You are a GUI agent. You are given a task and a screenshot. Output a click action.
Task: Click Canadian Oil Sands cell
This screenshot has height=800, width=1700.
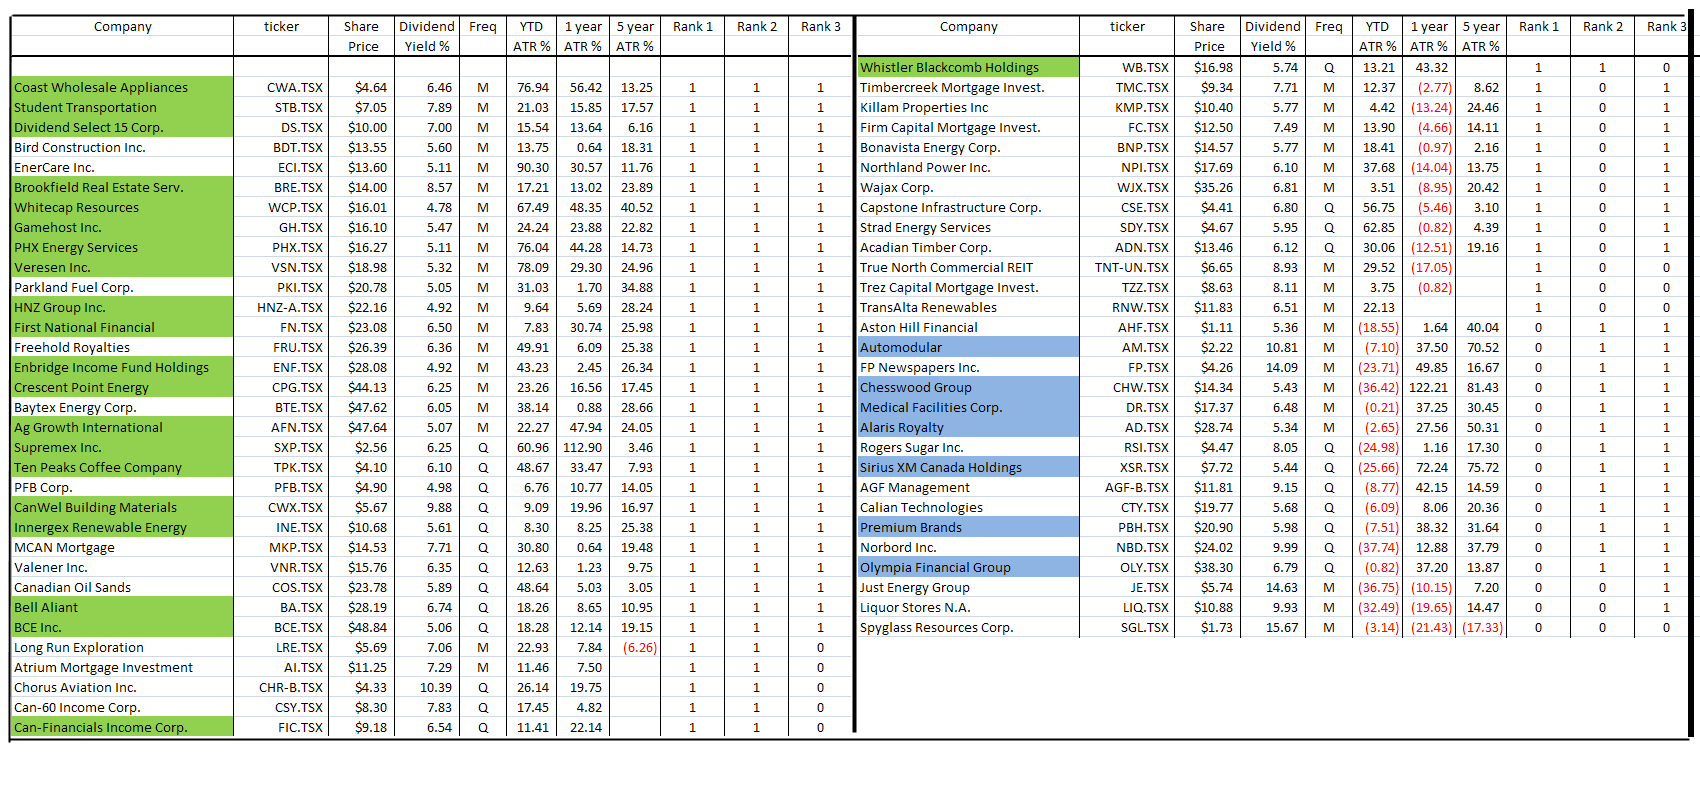pos(122,587)
